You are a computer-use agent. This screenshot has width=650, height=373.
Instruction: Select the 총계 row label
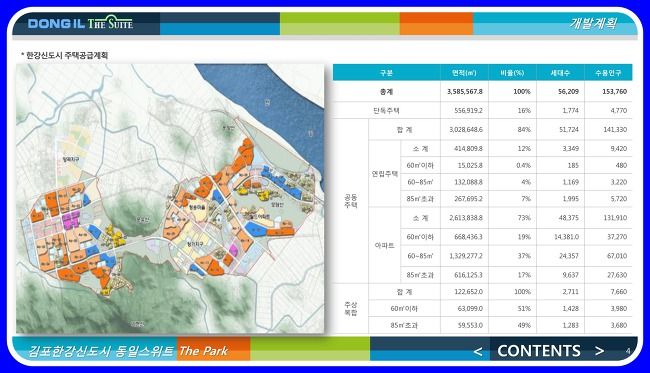click(x=386, y=92)
